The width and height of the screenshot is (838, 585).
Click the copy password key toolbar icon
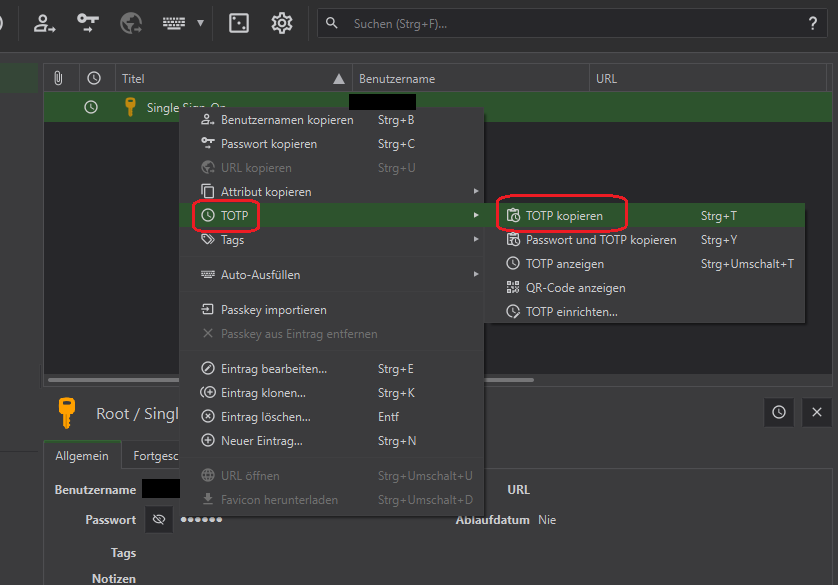point(88,22)
